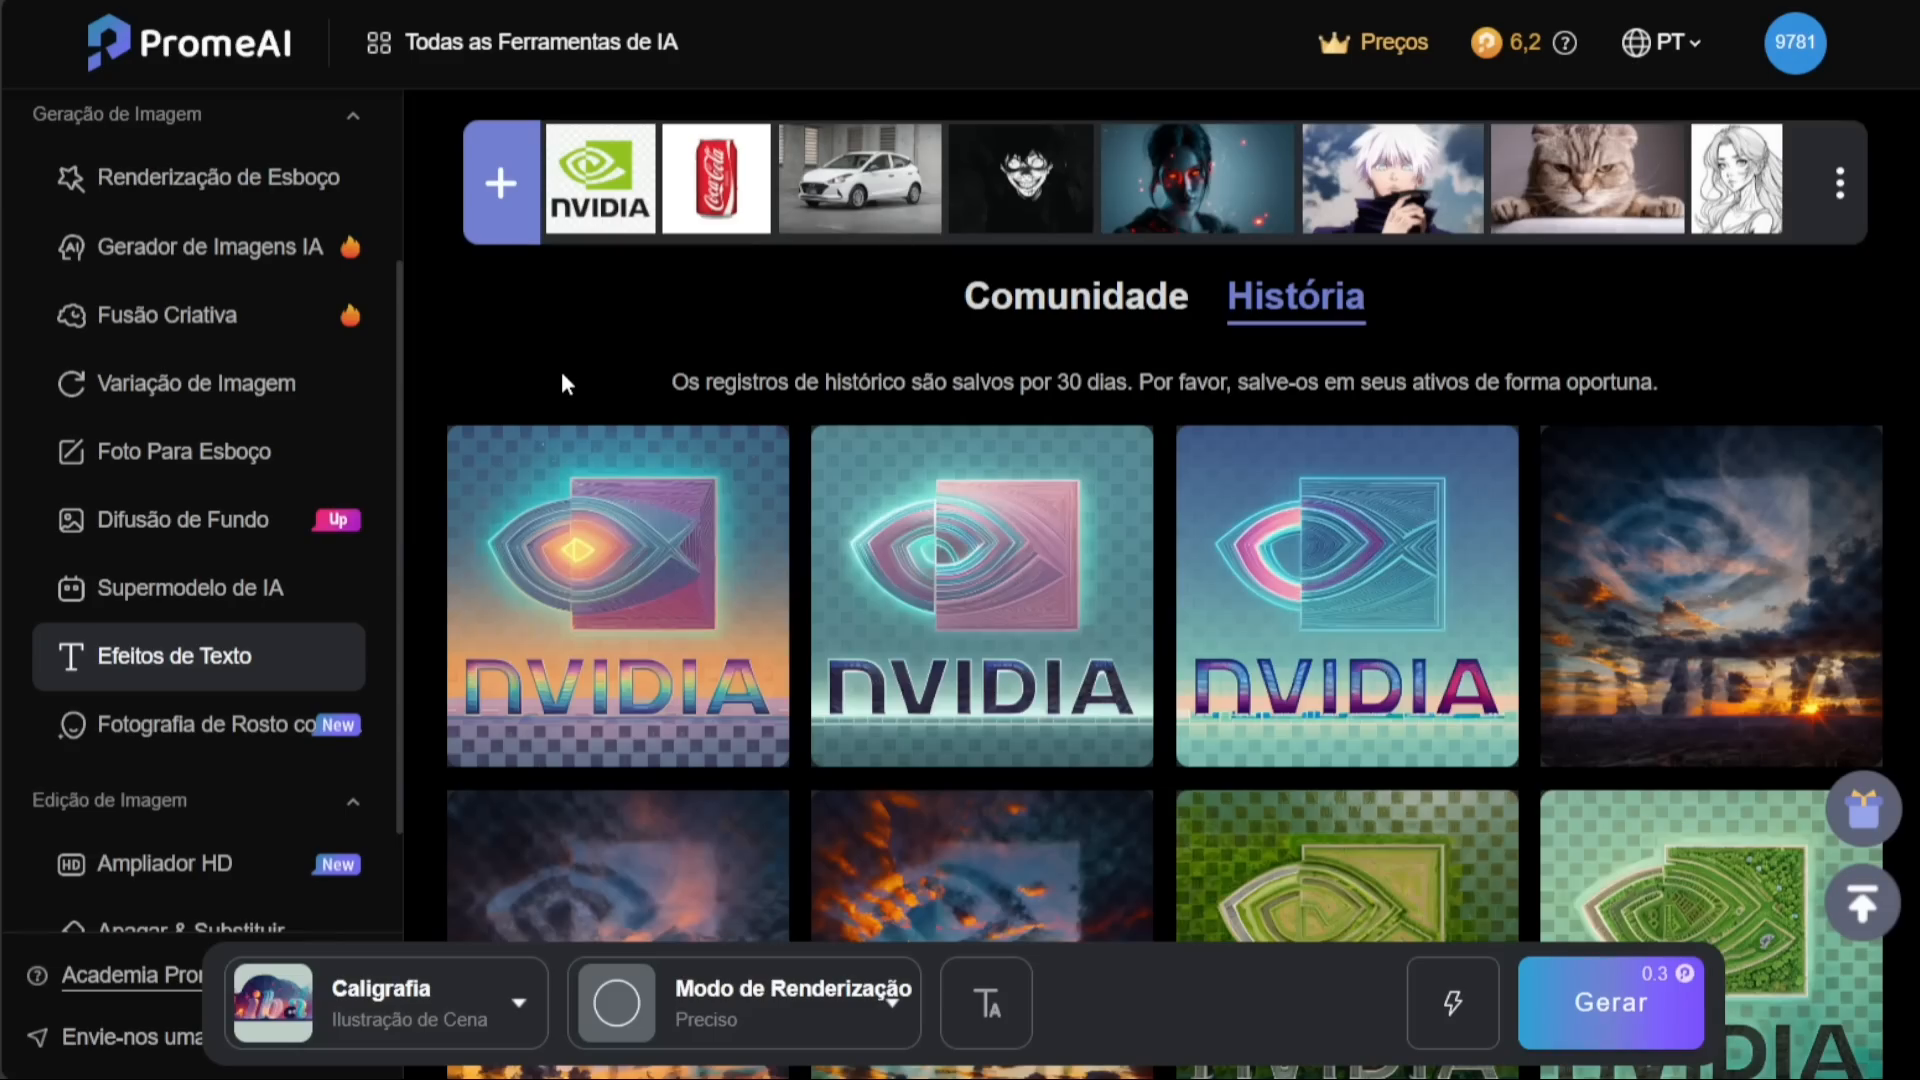This screenshot has height=1080, width=1920.
Task: Collapse the Geração de Imagem section
Action: (353, 116)
